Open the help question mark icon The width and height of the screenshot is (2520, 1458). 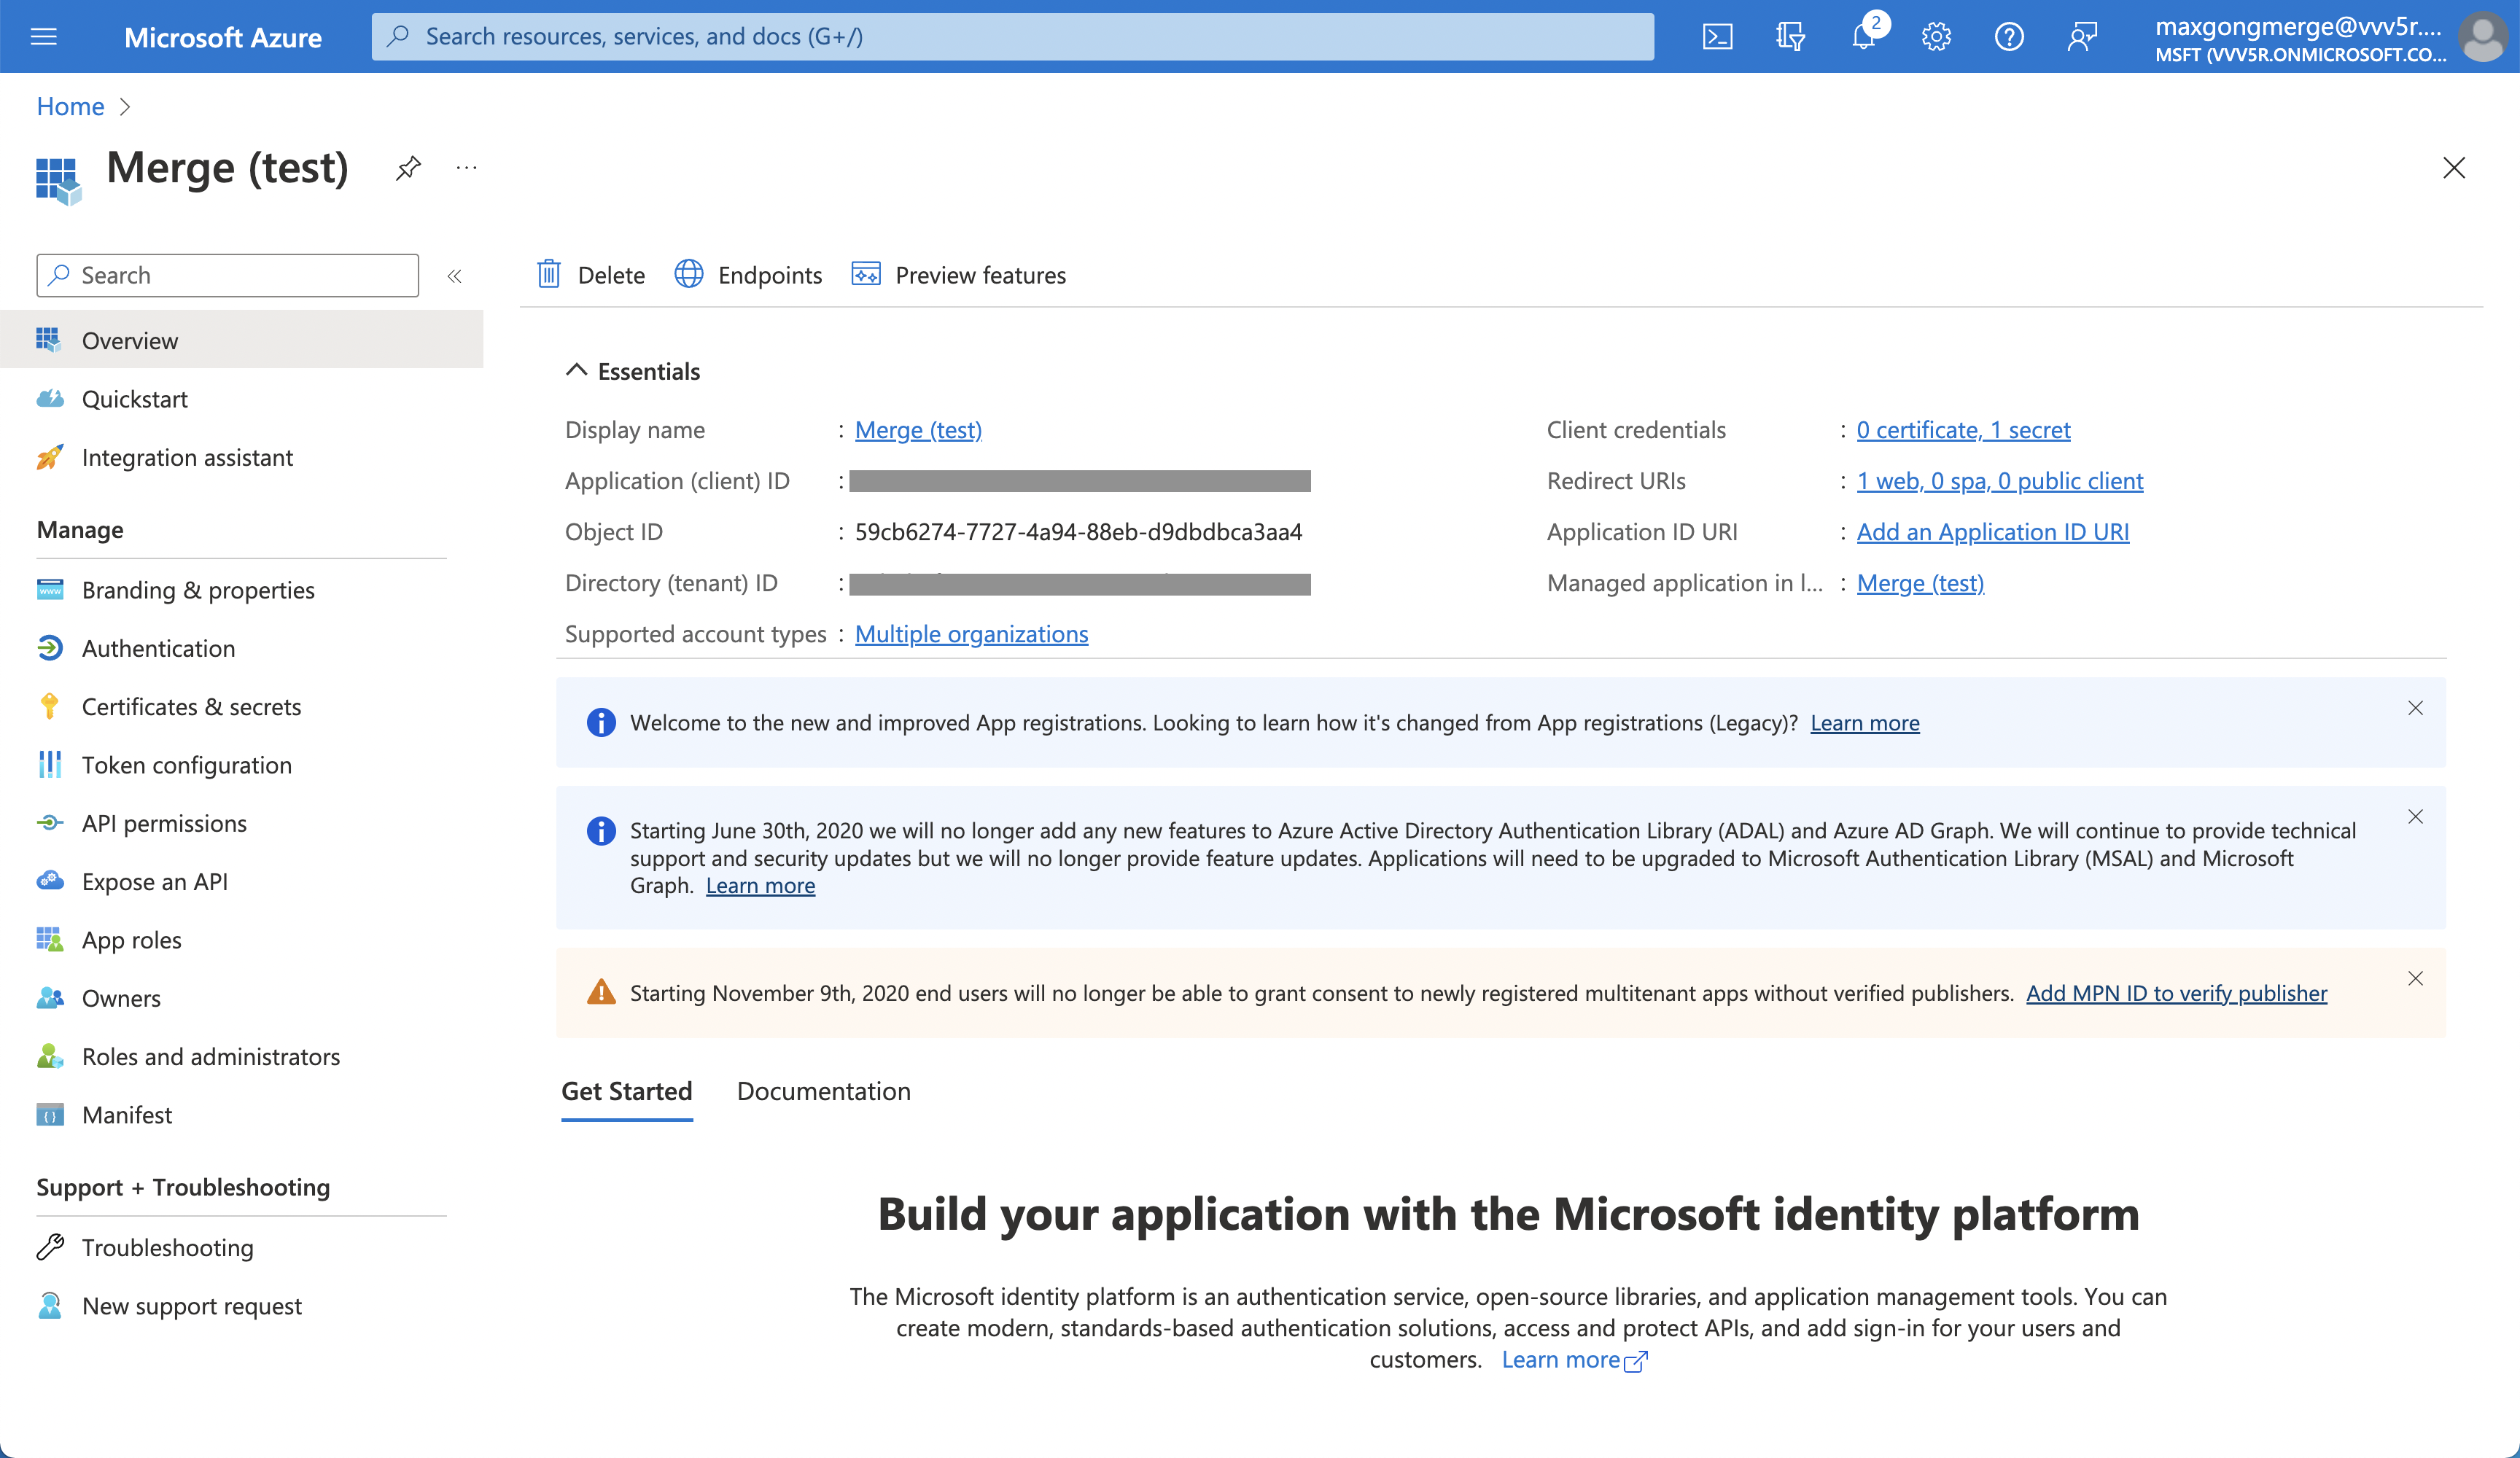click(2009, 37)
